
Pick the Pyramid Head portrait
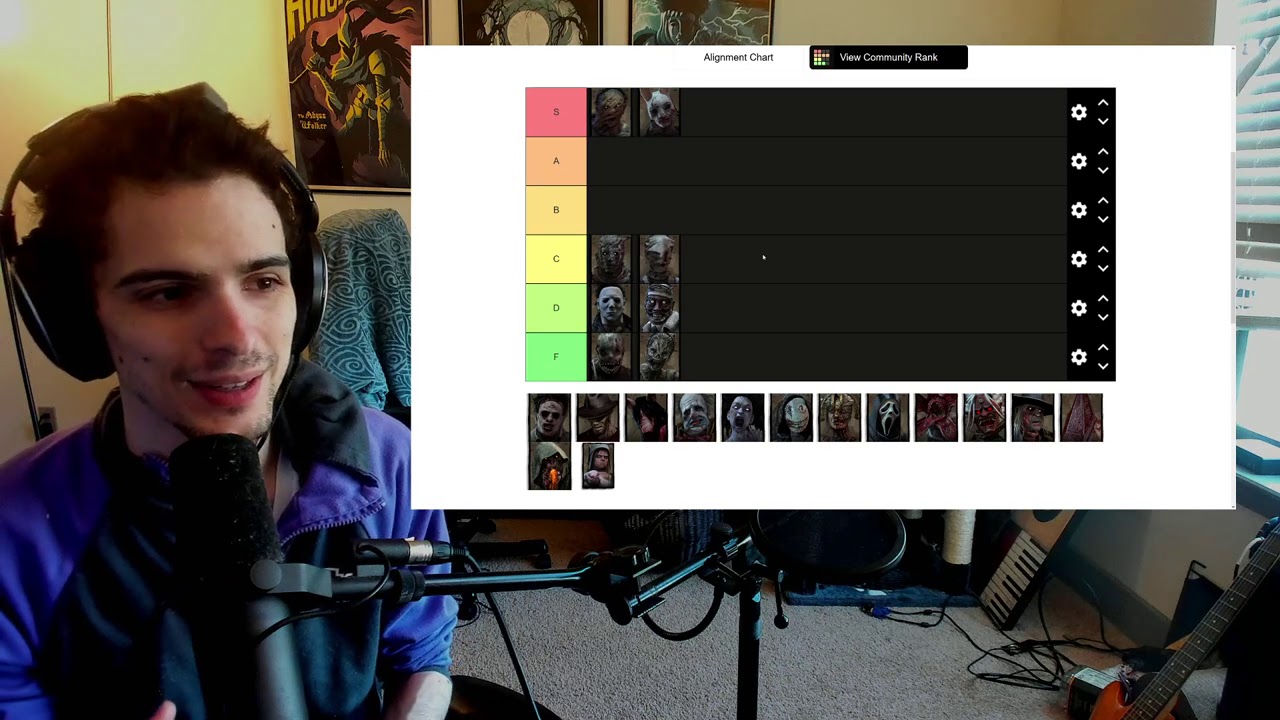point(1081,417)
